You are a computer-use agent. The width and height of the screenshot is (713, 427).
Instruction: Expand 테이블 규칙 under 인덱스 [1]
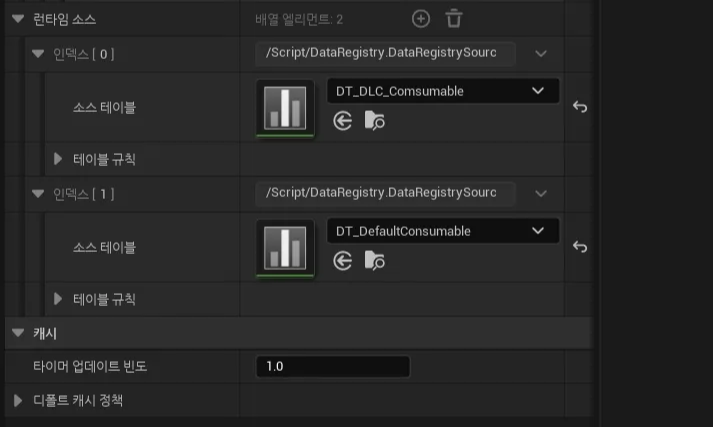point(58,299)
